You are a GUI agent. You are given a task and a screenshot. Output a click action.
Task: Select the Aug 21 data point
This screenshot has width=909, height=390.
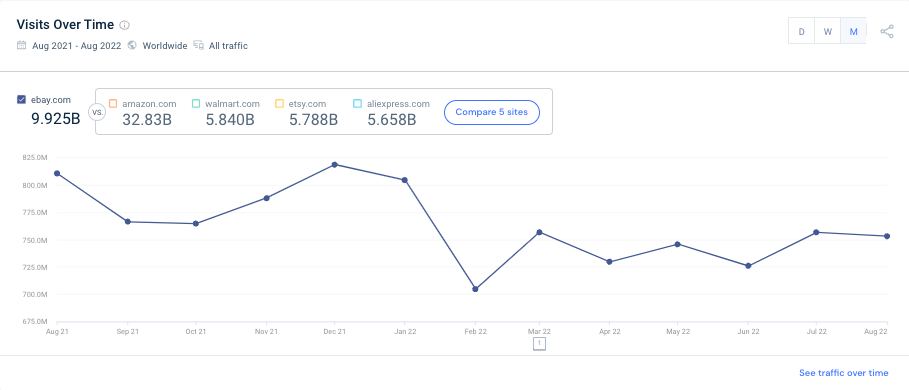[x=57, y=173]
